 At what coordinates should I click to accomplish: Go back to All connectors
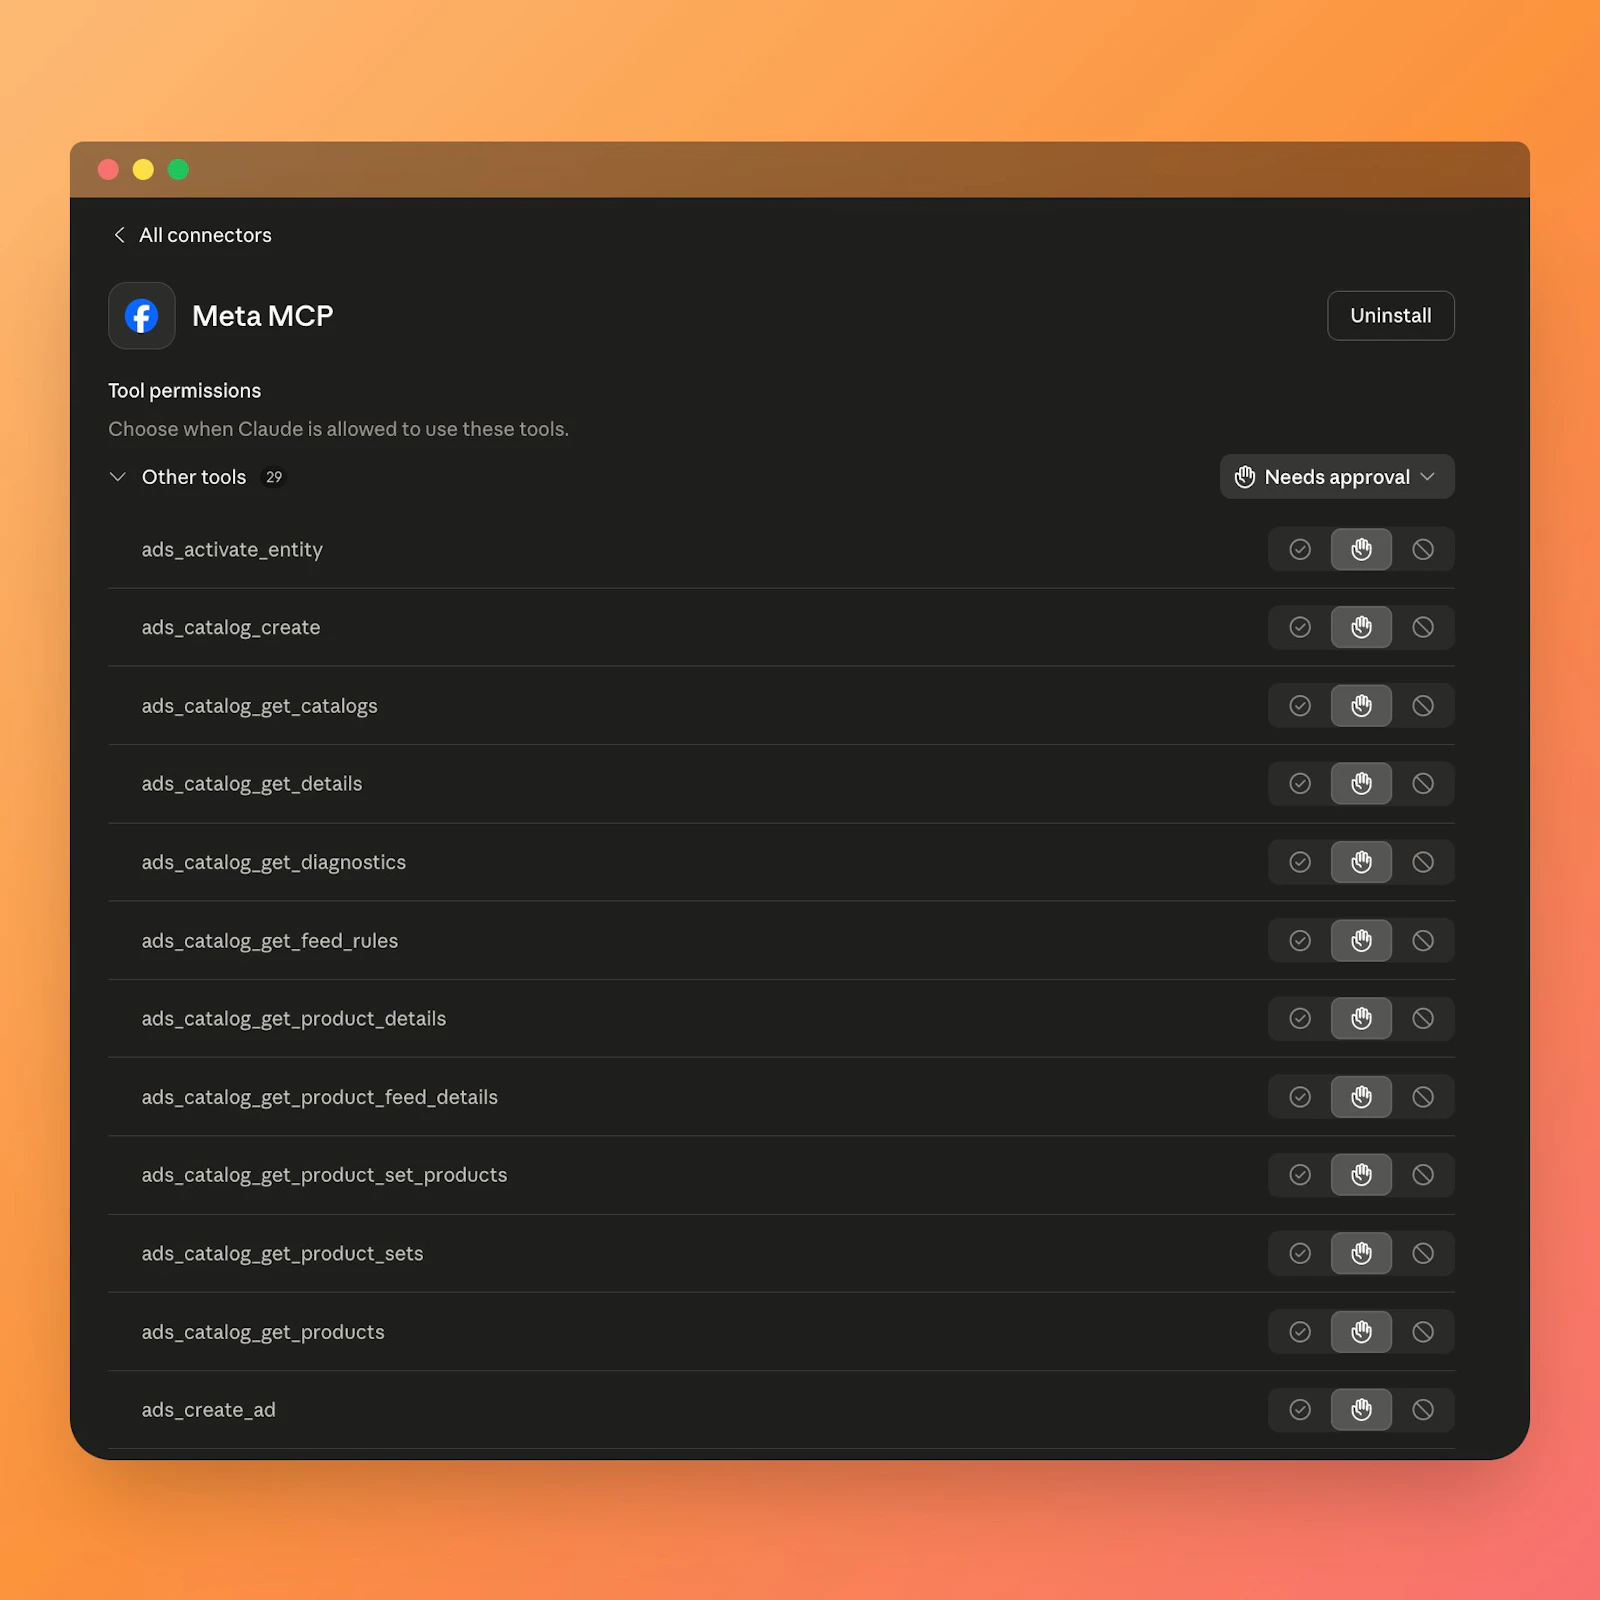tap(192, 235)
